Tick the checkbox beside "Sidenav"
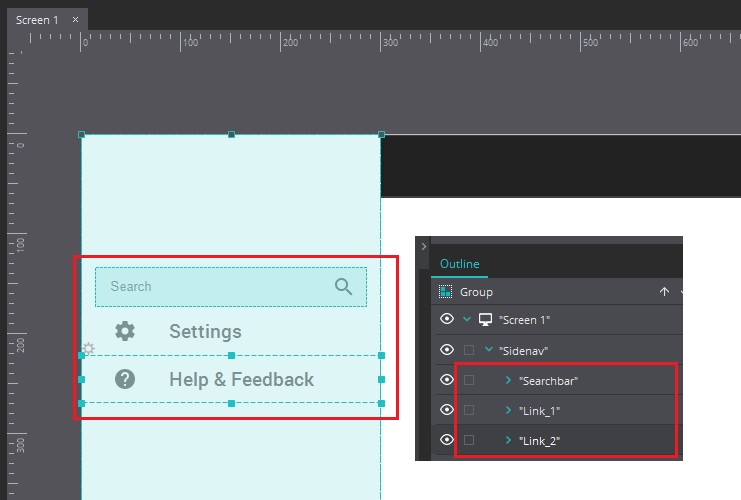Image resolution: width=741 pixels, height=500 pixels. [x=469, y=350]
